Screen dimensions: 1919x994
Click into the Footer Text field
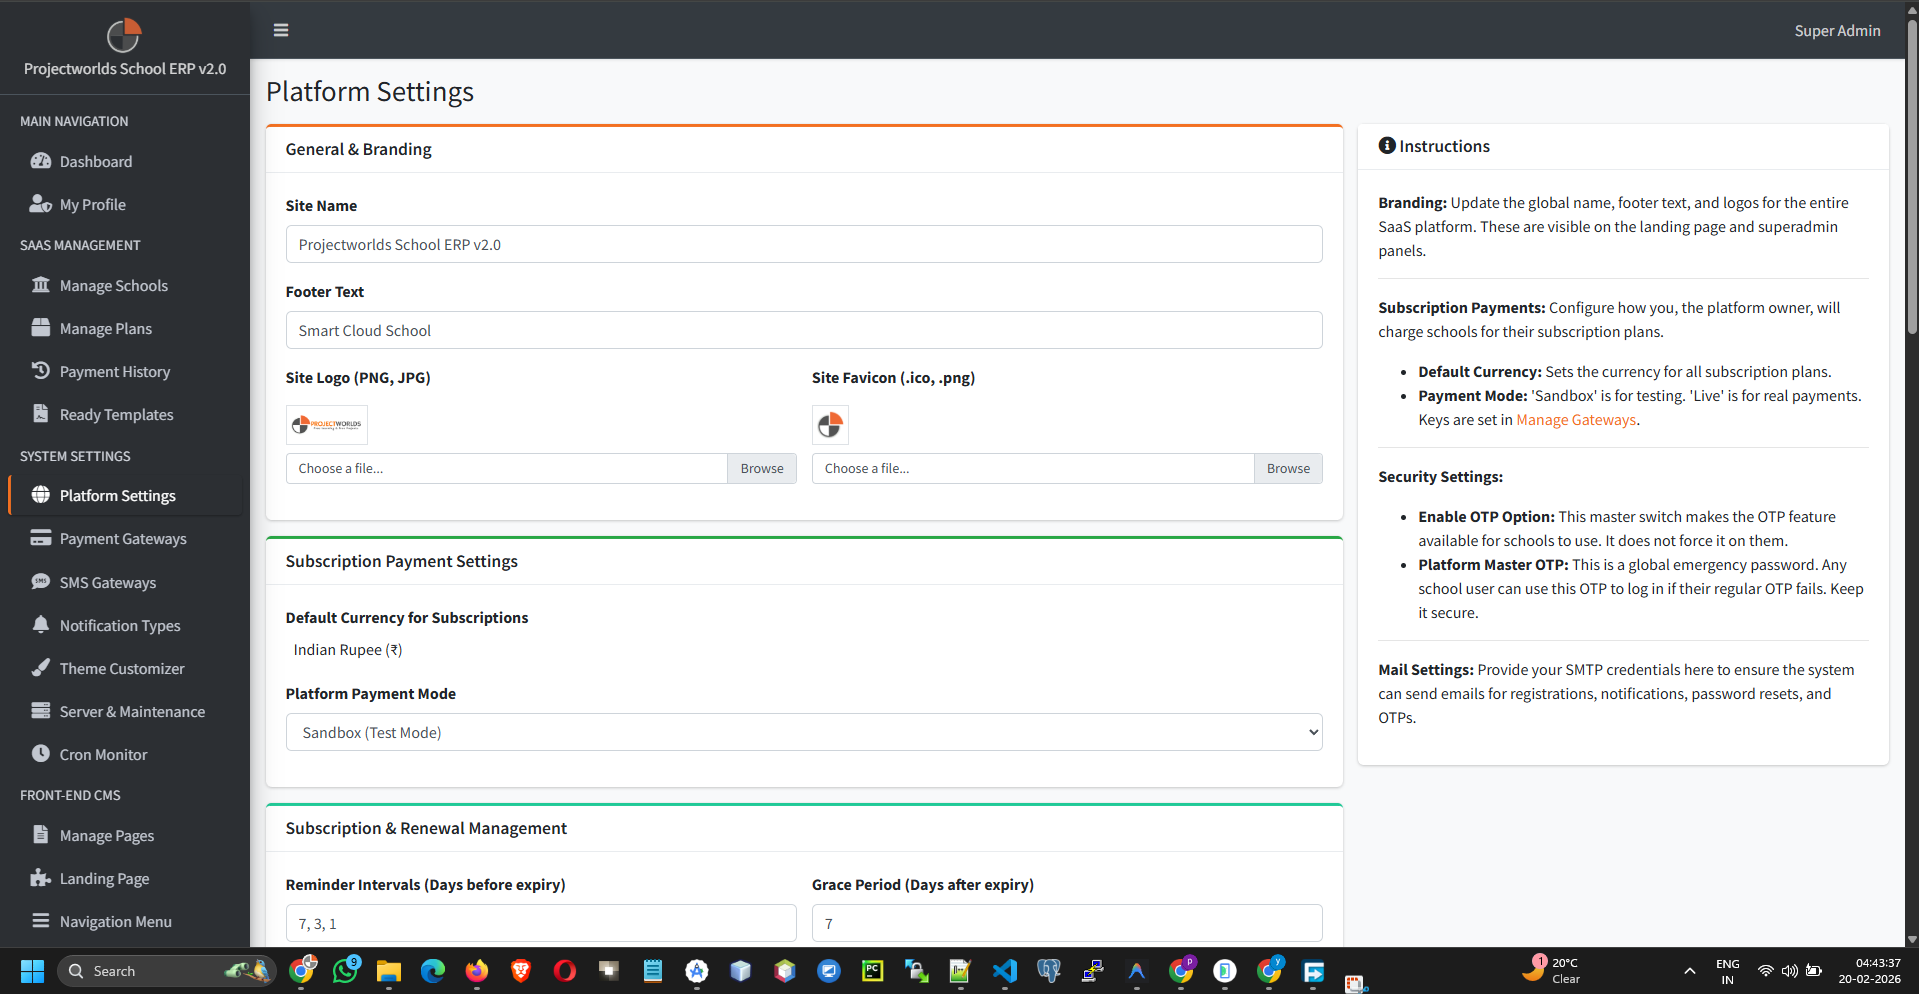tap(804, 330)
